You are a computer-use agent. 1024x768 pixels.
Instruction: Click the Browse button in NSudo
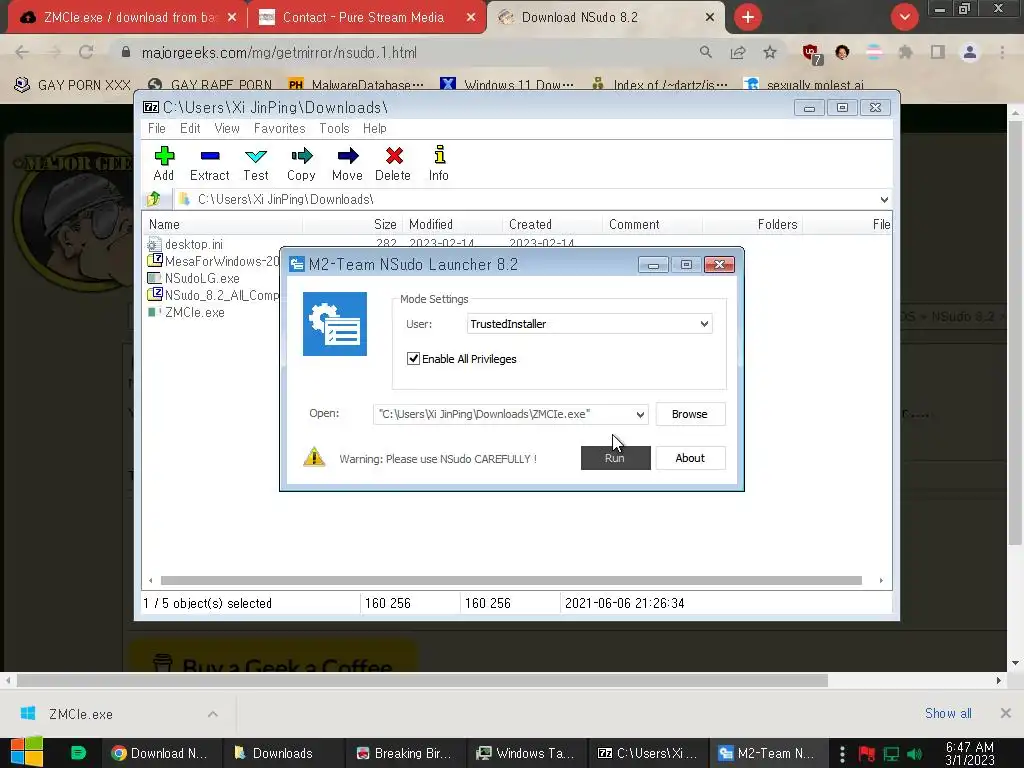690,414
